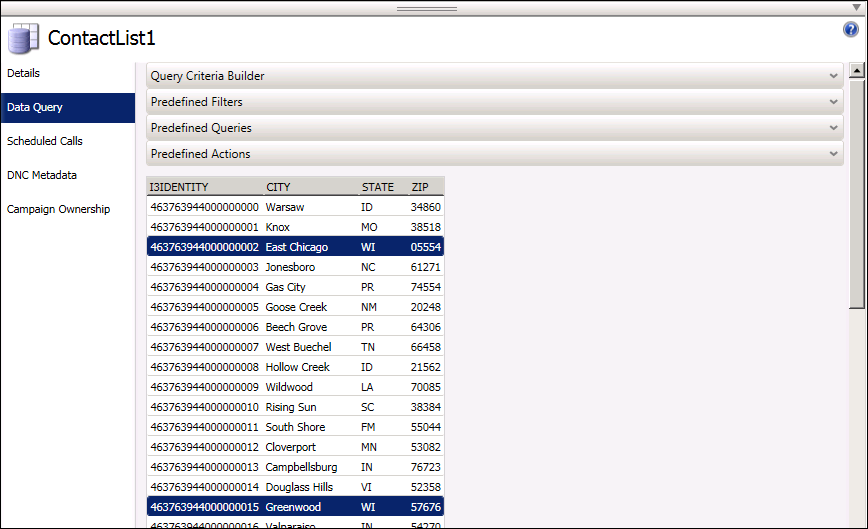Click the ContactList1 database icon
Viewport: 868px width, 529px height.
23,39
